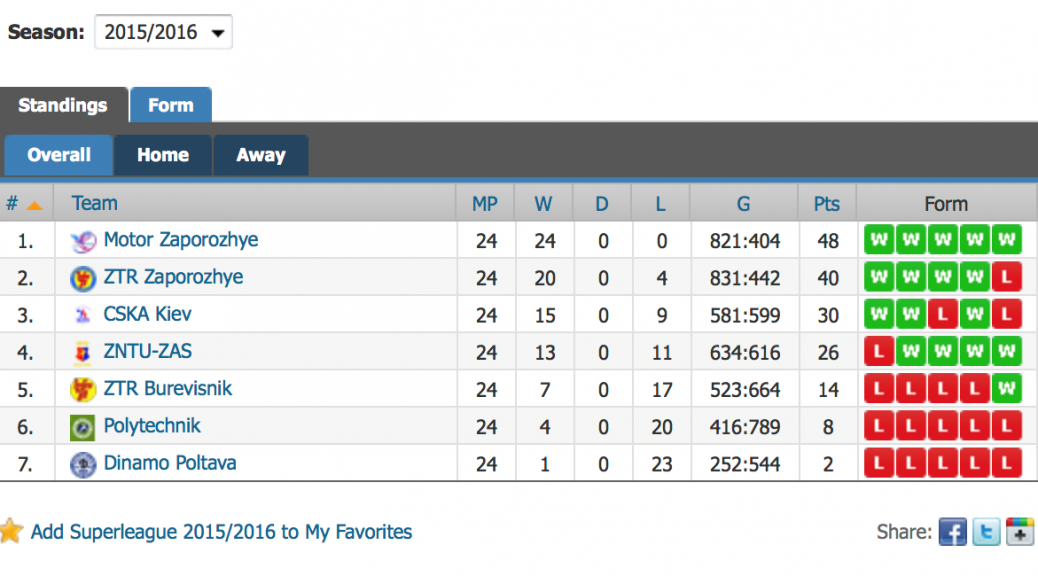Sort standings by the Pts column

(826, 204)
